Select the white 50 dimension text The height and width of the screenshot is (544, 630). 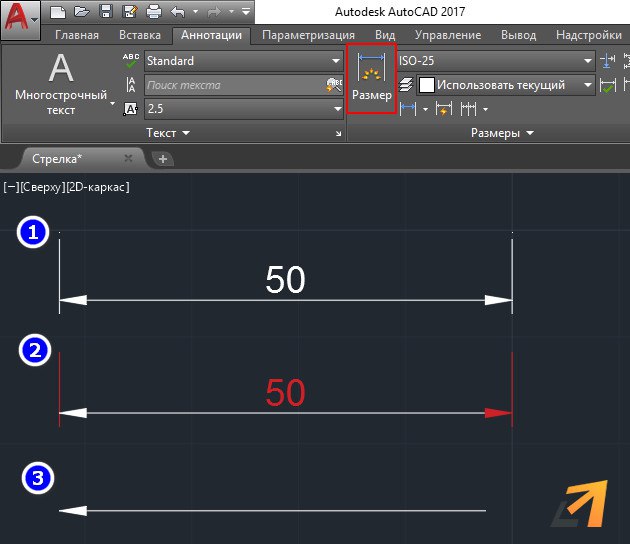click(285, 279)
